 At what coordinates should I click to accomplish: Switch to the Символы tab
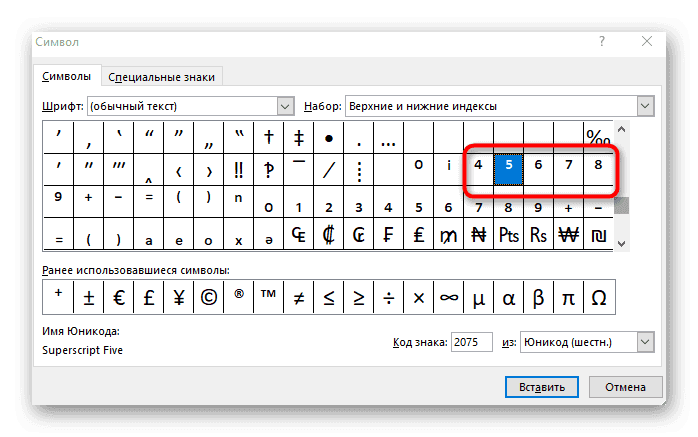[x=67, y=77]
